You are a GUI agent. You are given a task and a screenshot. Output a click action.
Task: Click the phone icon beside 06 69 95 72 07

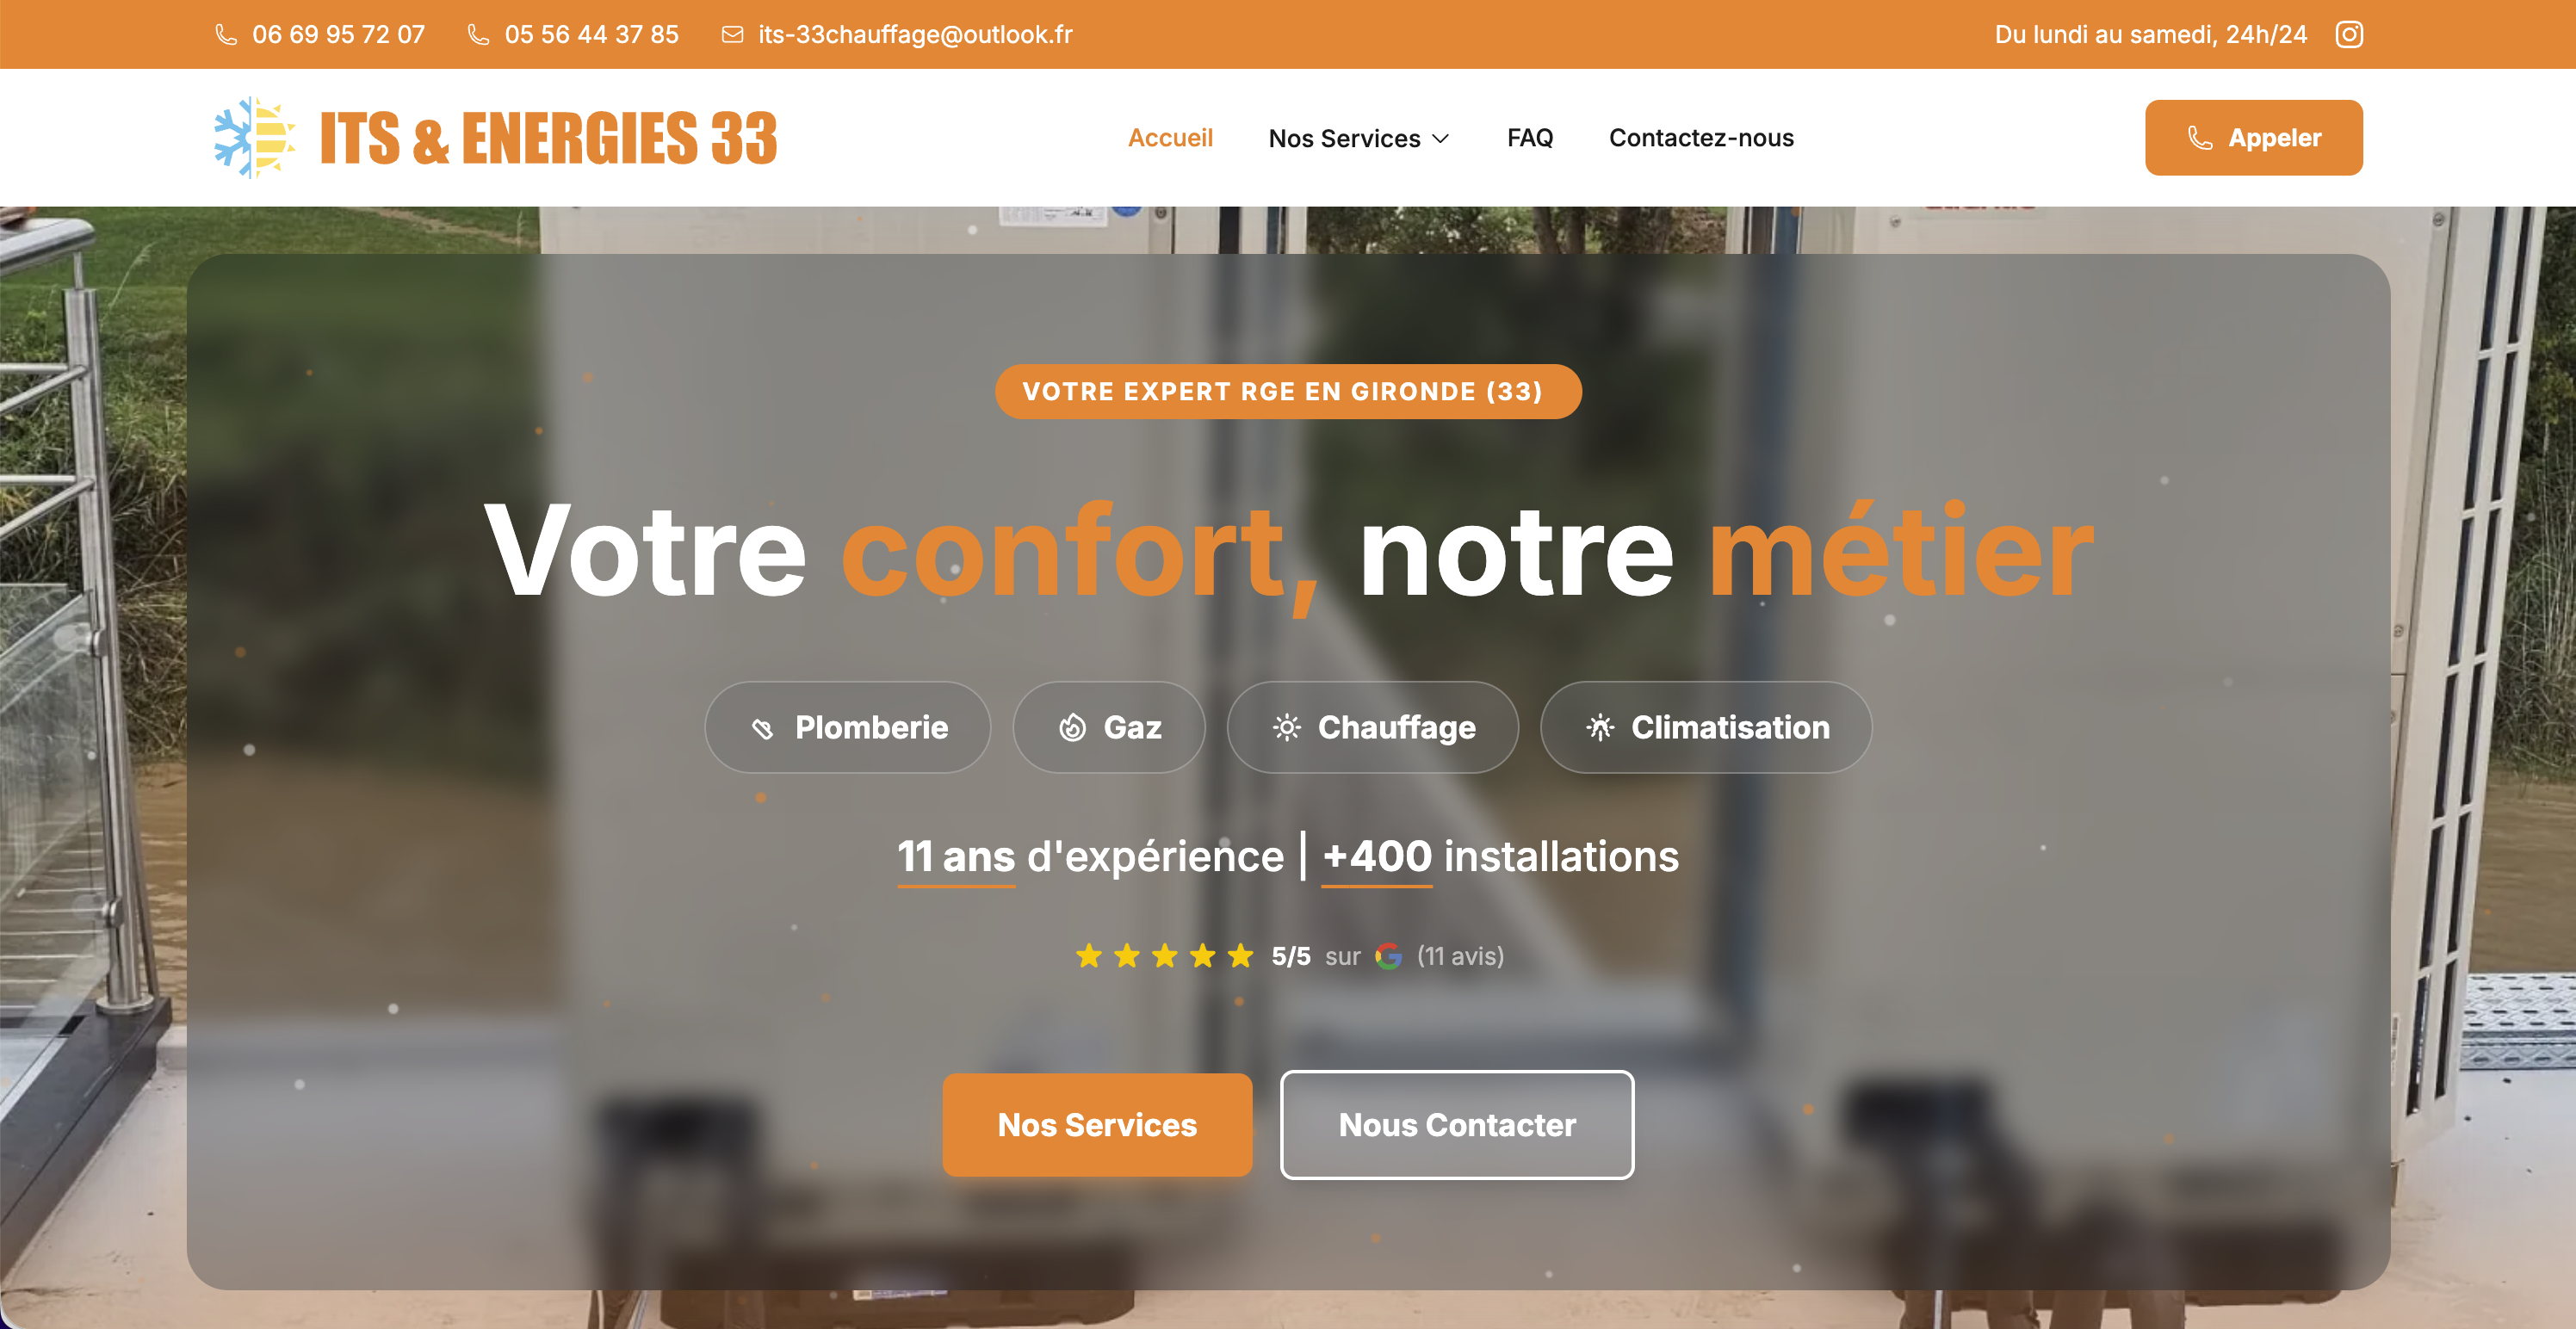coord(226,35)
